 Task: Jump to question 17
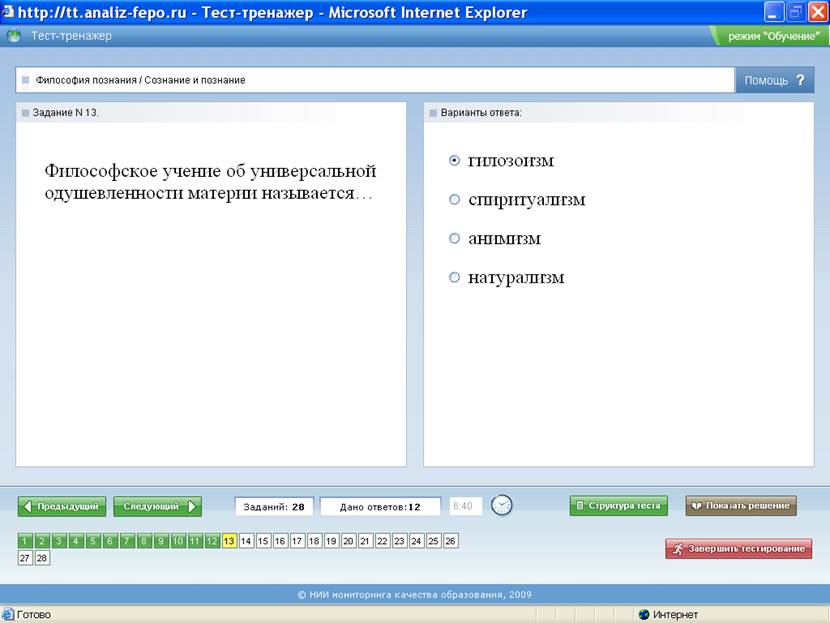[x=297, y=541]
